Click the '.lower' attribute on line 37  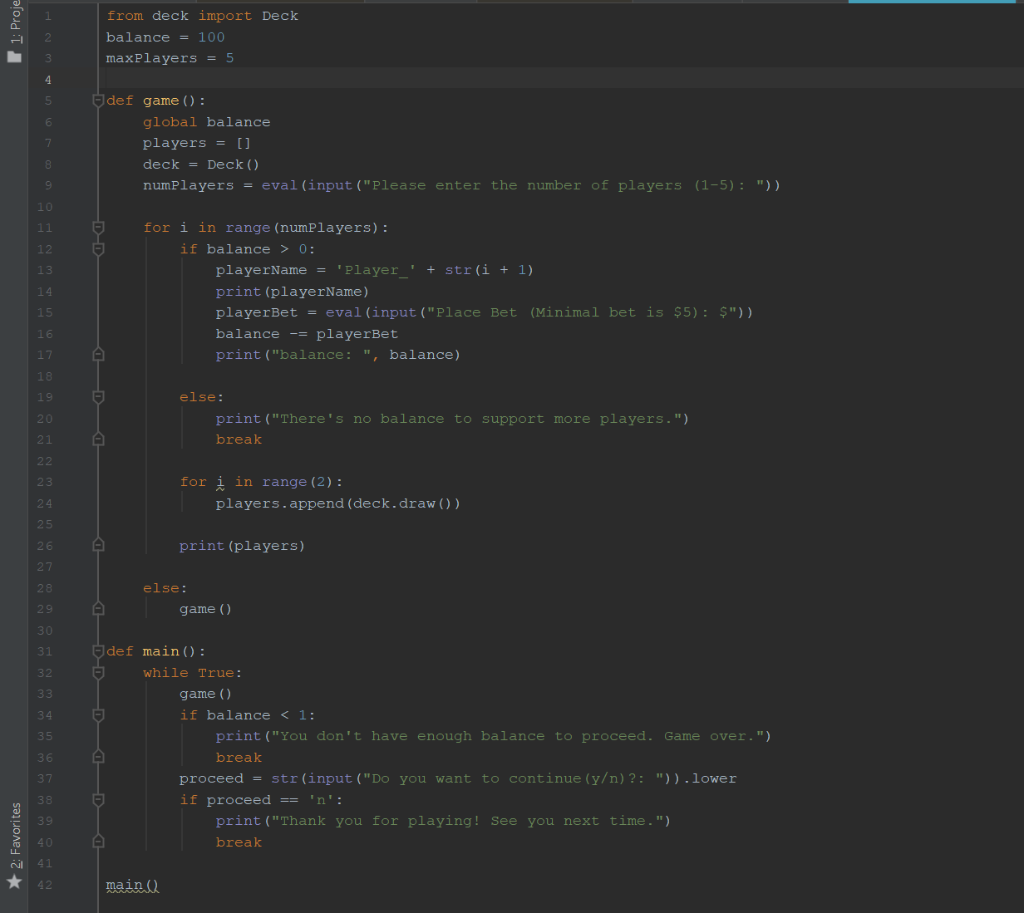[710, 778]
